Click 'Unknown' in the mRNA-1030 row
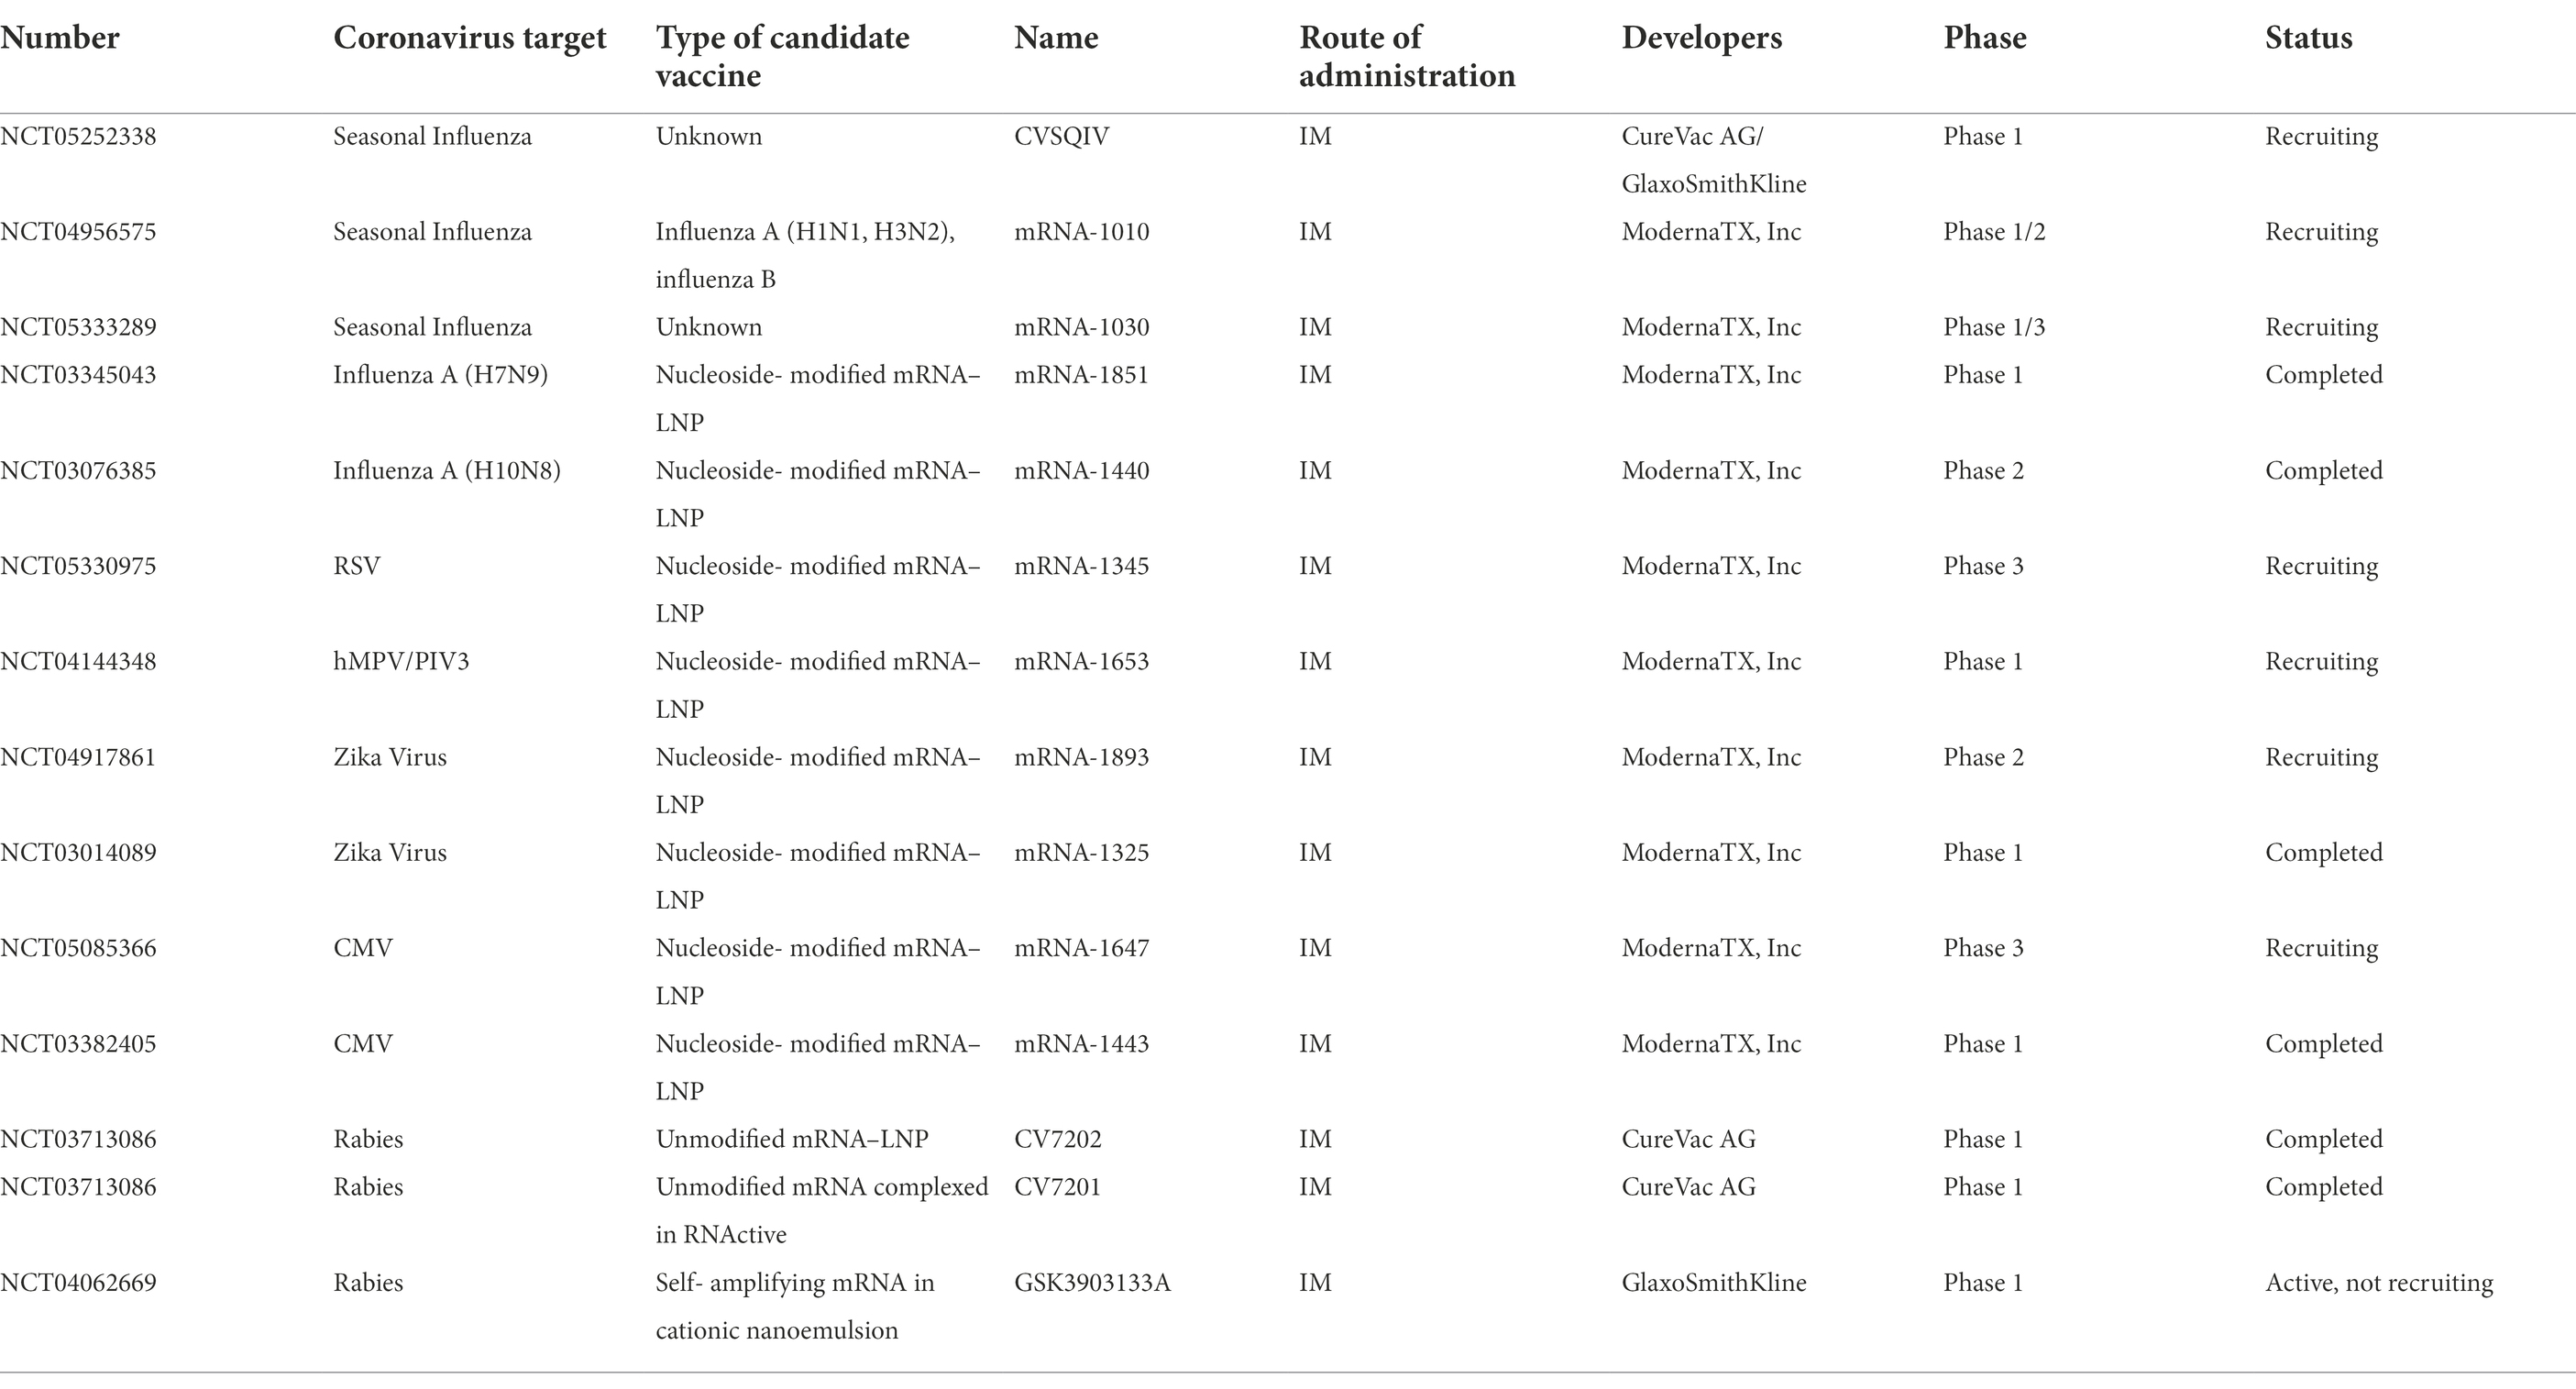This screenshot has width=2576, height=1389. (708, 327)
